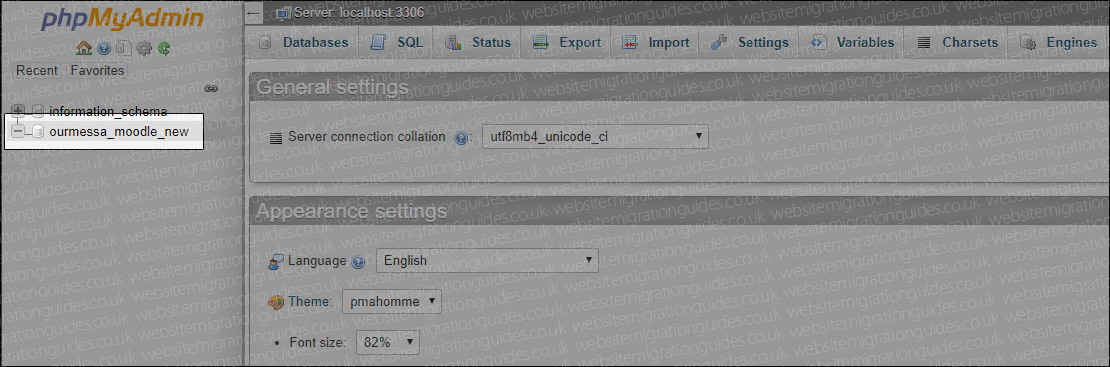Click the database icon beside information_schema
1110x367 pixels.
pyautogui.click(x=38, y=111)
